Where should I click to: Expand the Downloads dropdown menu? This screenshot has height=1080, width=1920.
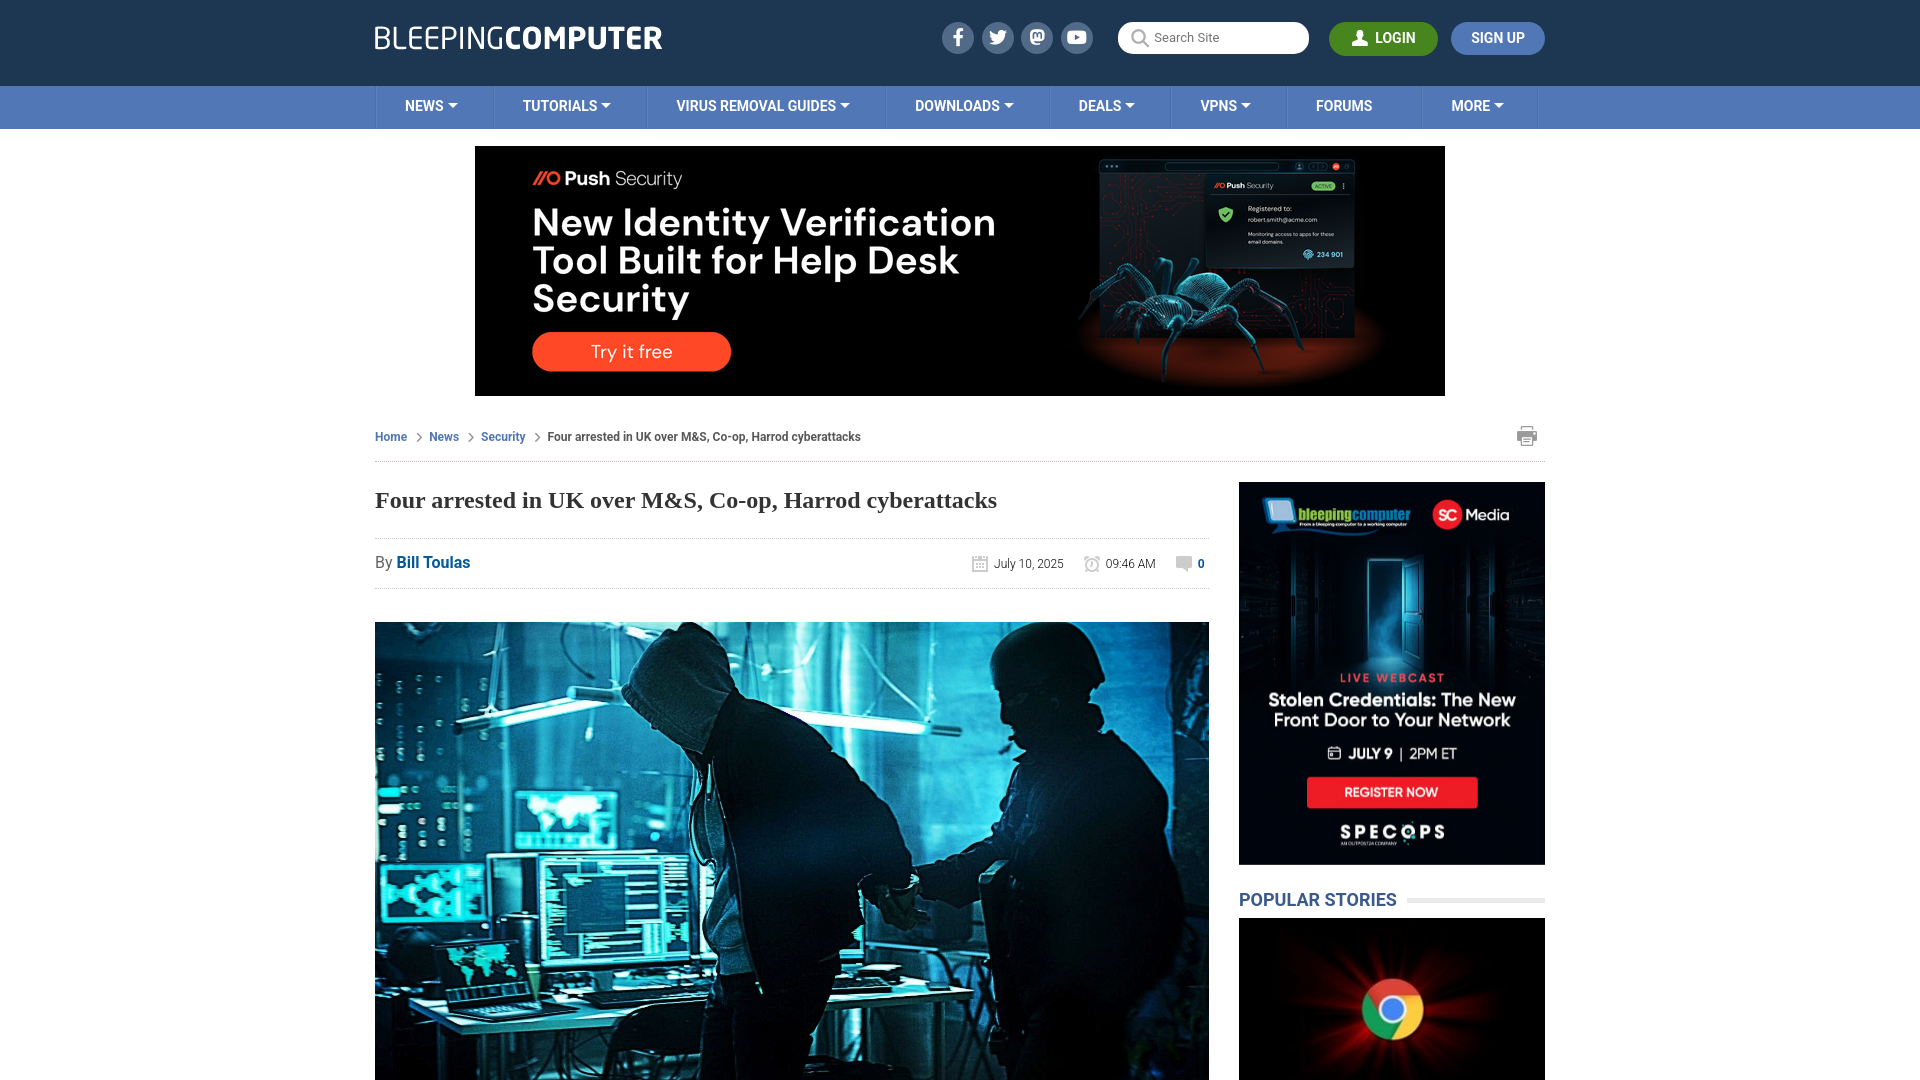click(x=964, y=106)
